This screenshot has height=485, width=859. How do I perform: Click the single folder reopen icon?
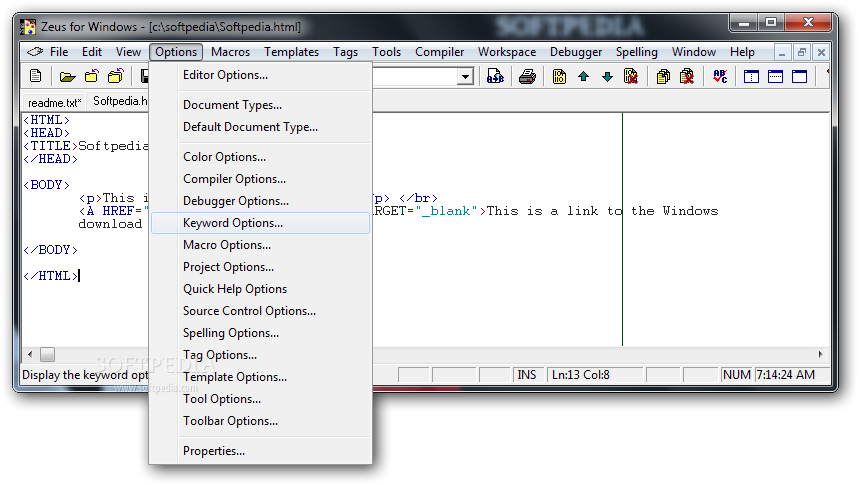(91, 76)
